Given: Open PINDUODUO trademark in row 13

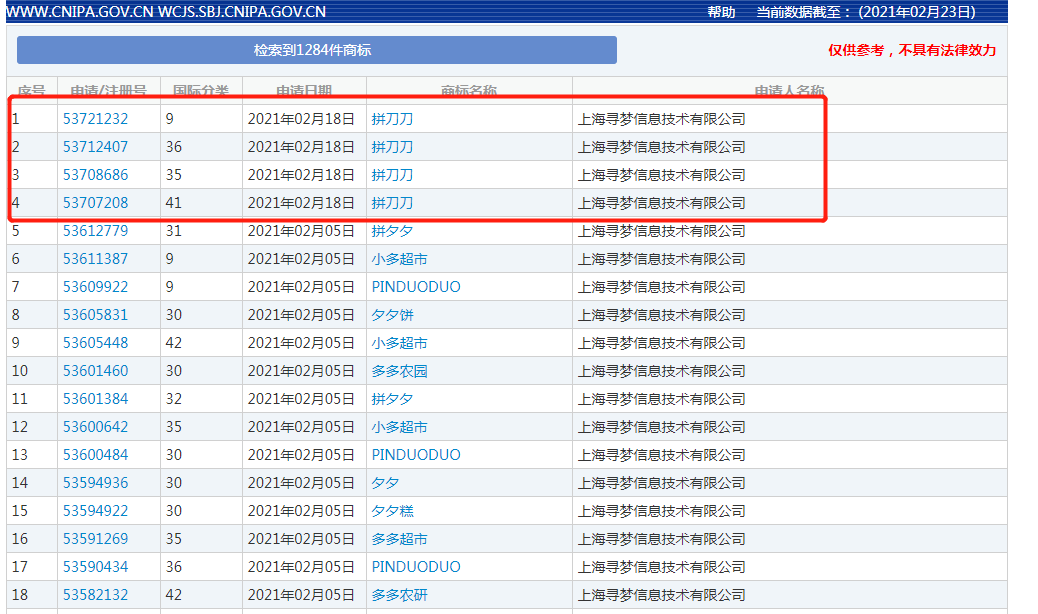Looking at the screenshot, I should point(416,455).
